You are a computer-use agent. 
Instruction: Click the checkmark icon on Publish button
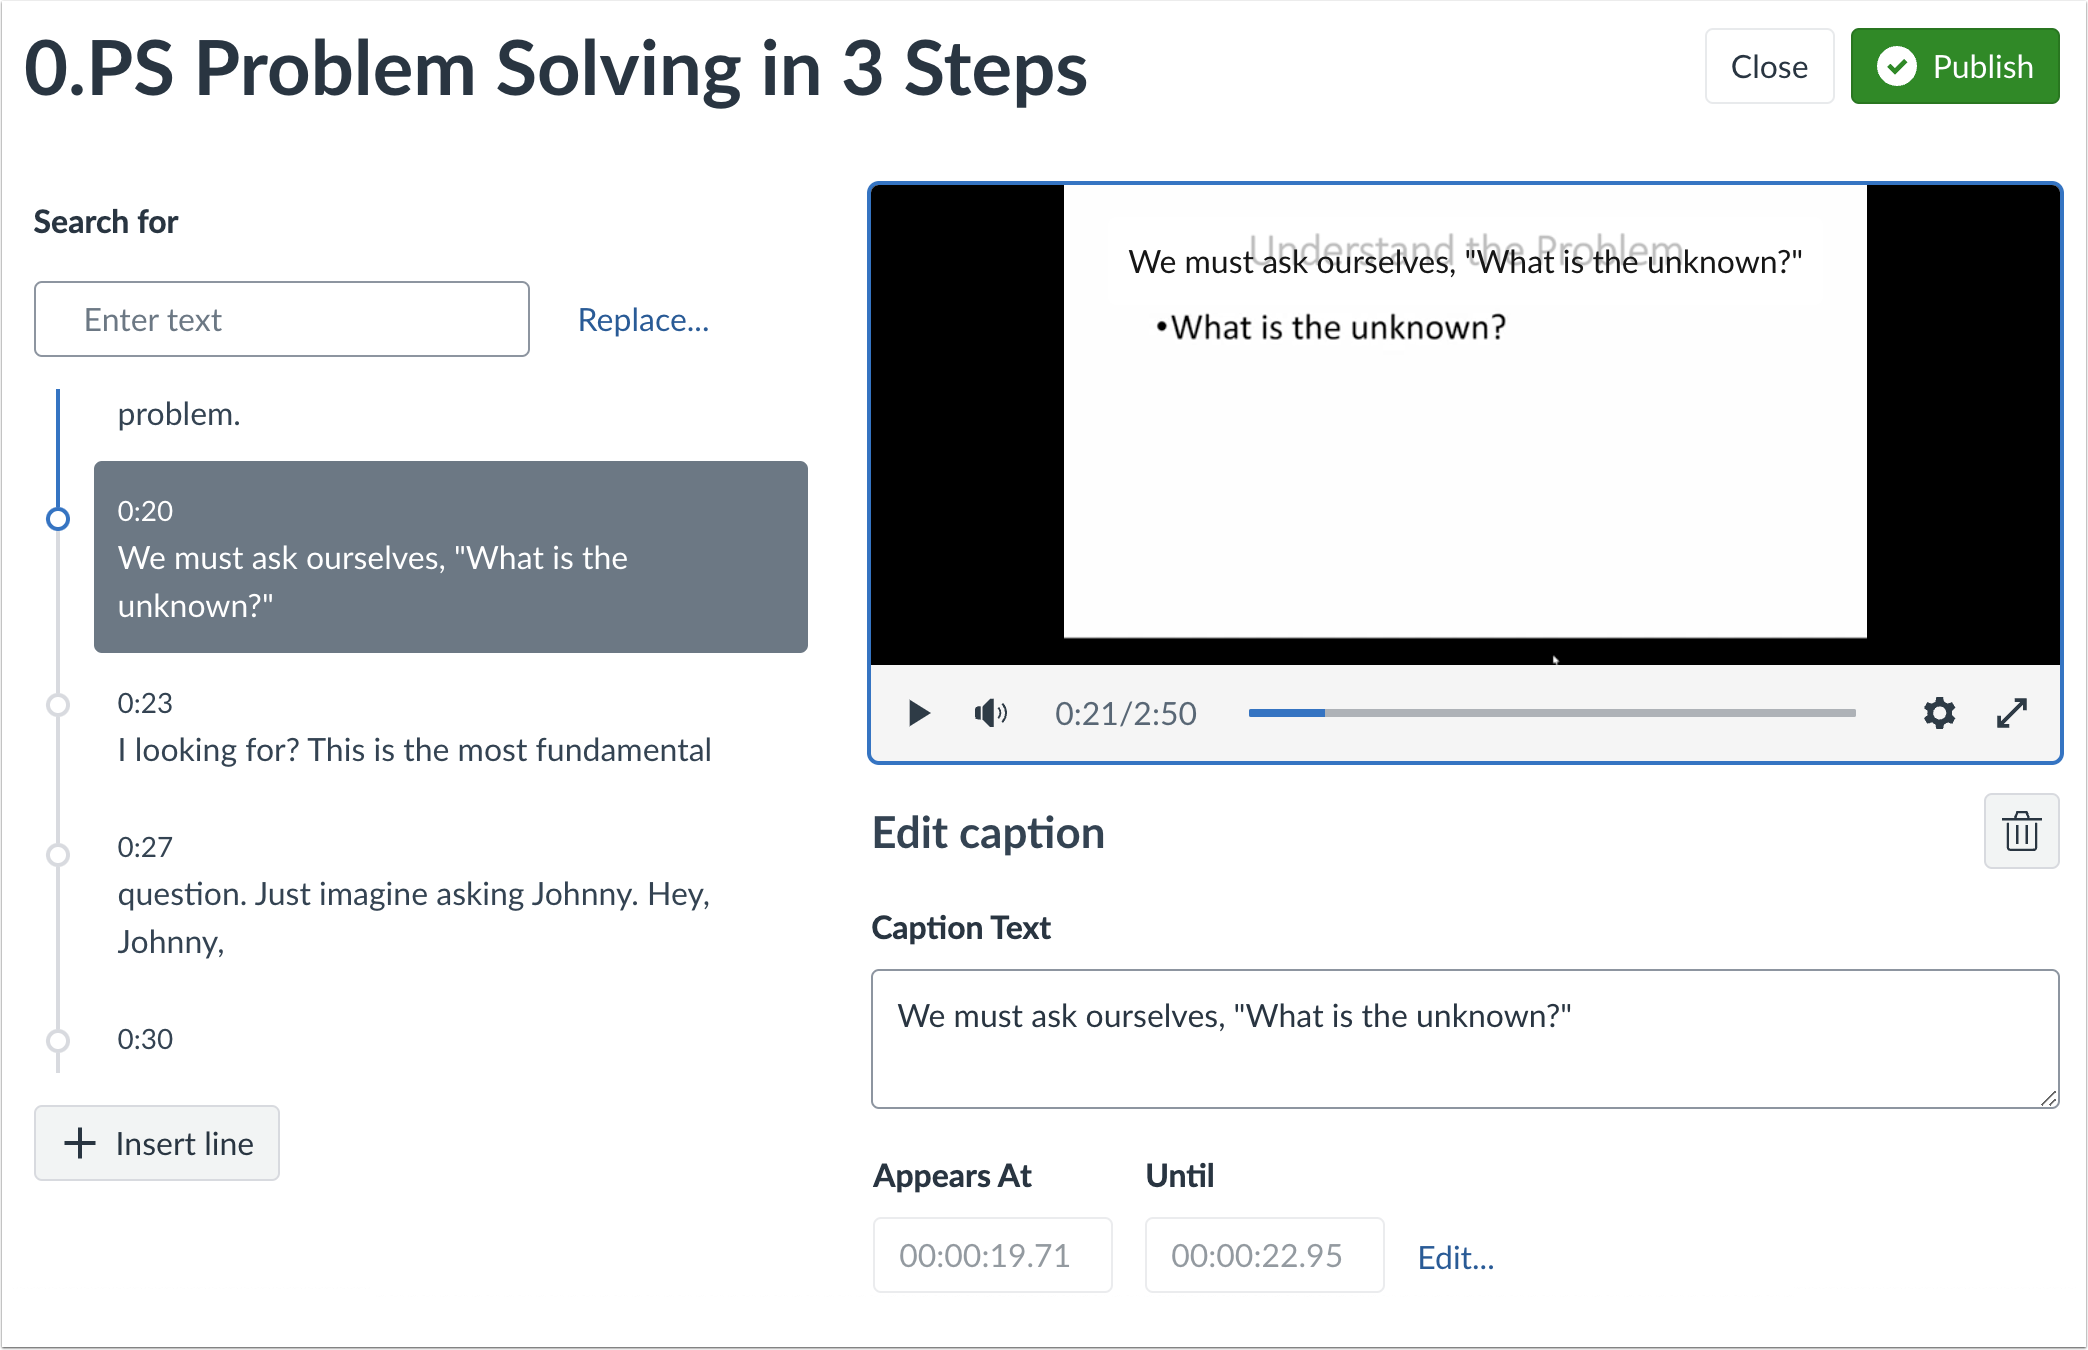1899,66
